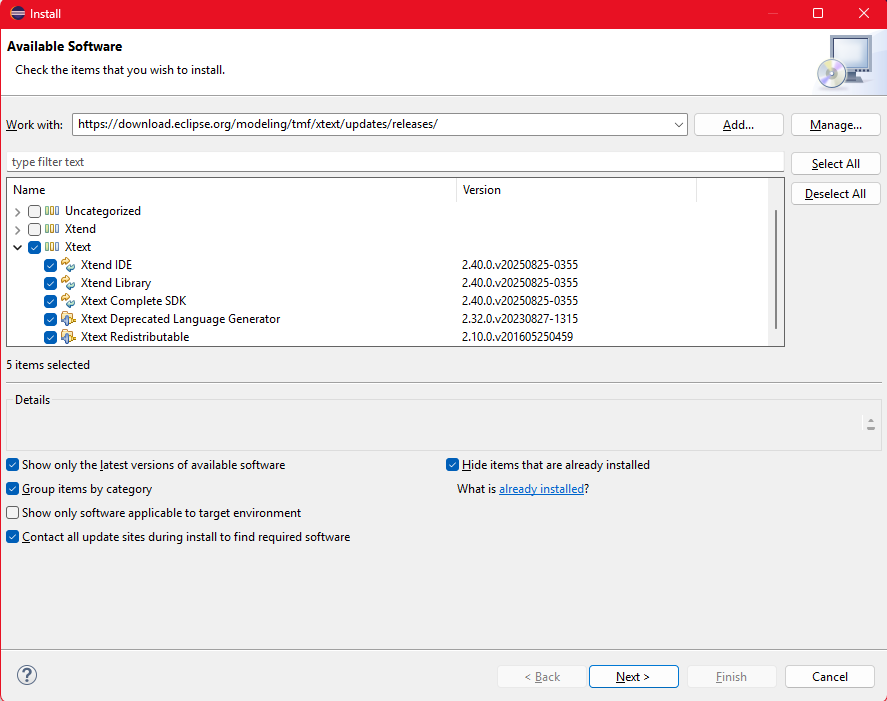Open the Work with URL dropdown
Image resolution: width=887 pixels, height=701 pixels.
(x=679, y=125)
